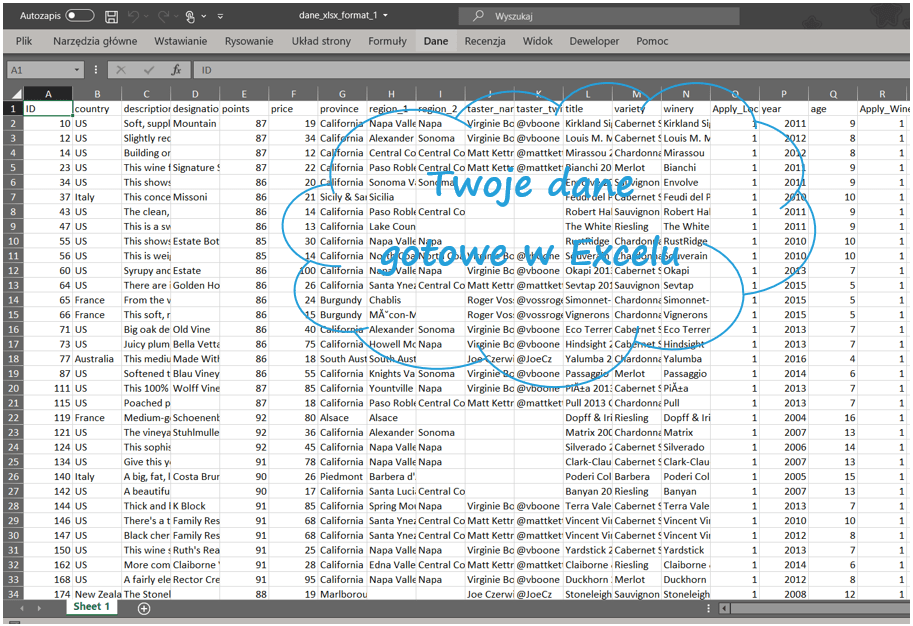Click the Insert Function fx icon
This screenshot has height=626, width=913.
(176, 70)
